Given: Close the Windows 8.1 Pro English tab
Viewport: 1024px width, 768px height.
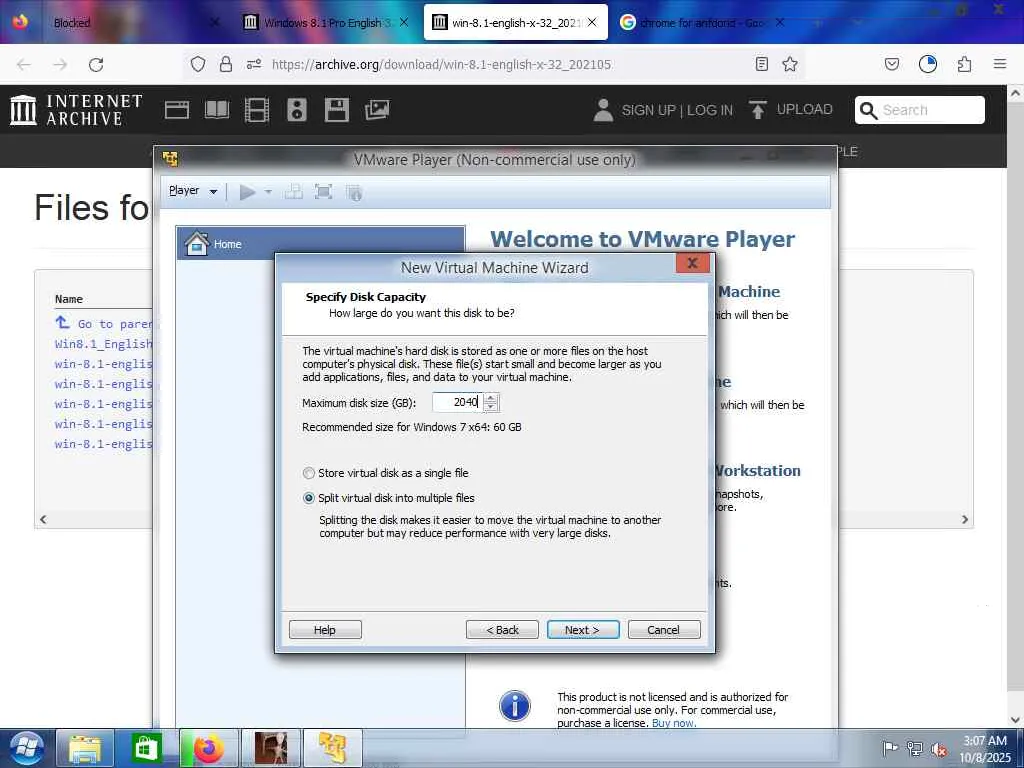Looking at the screenshot, I should (404, 22).
